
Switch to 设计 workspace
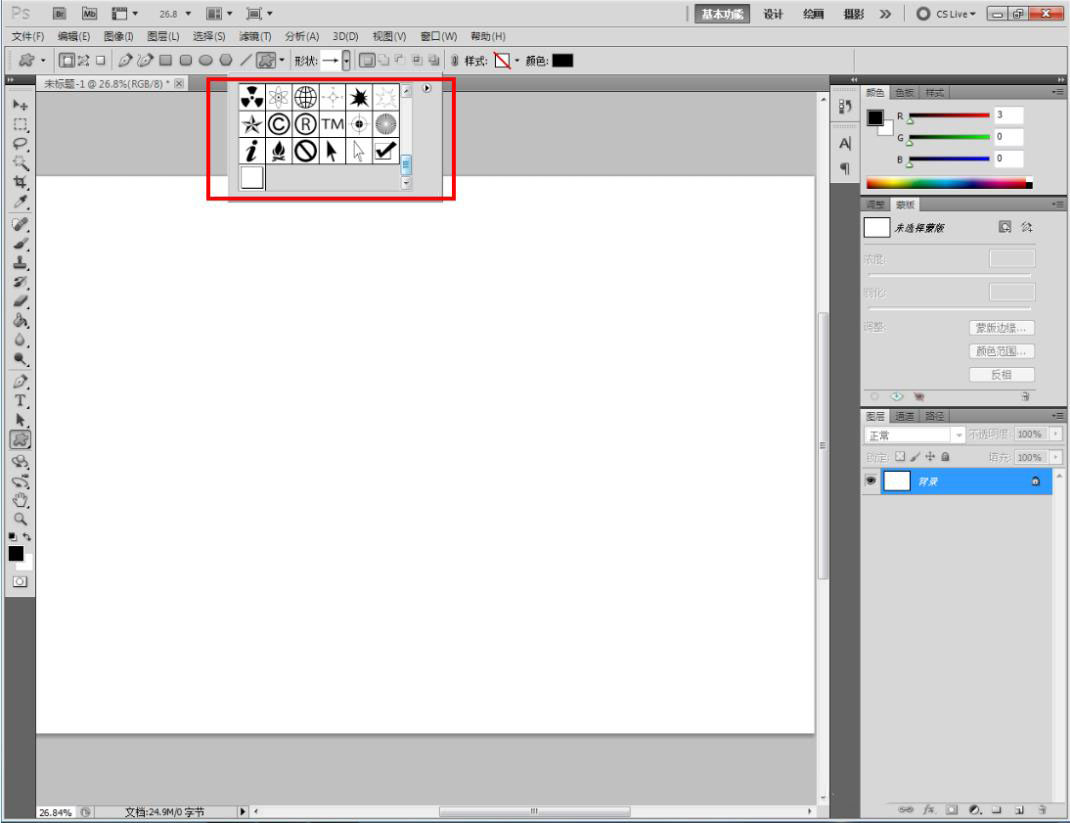pyautogui.click(x=772, y=14)
